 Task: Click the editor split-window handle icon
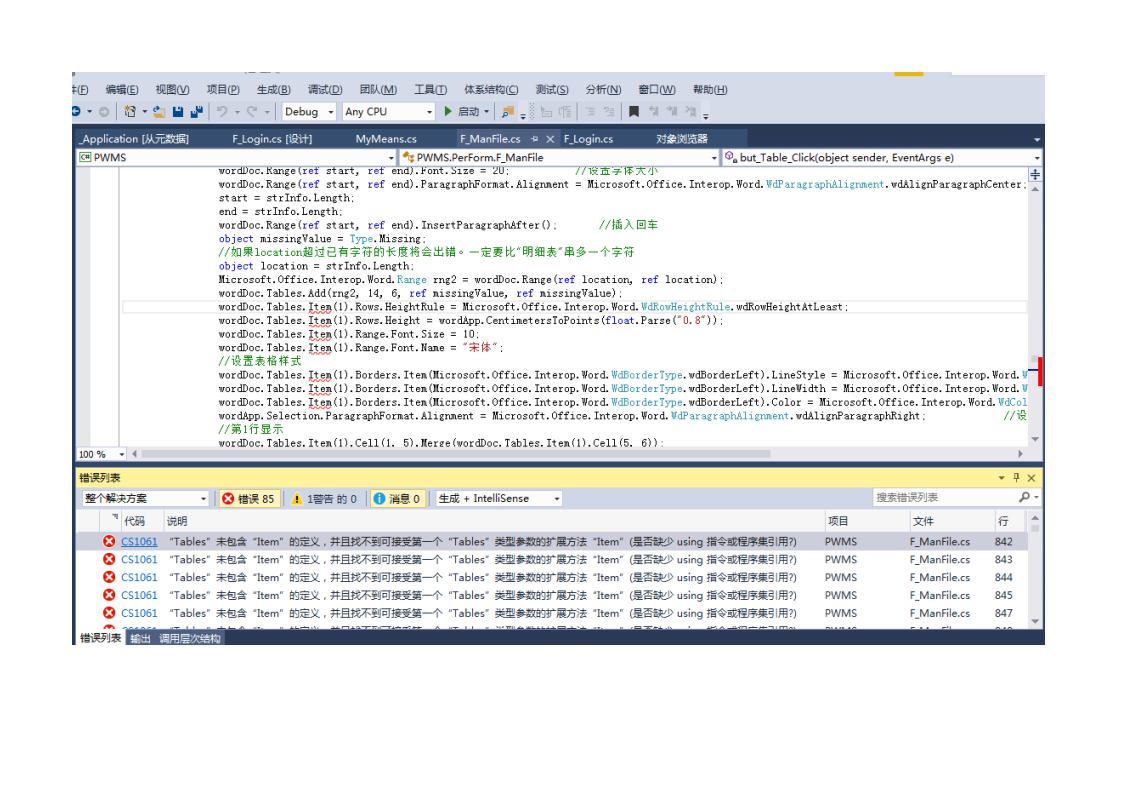click(1035, 175)
